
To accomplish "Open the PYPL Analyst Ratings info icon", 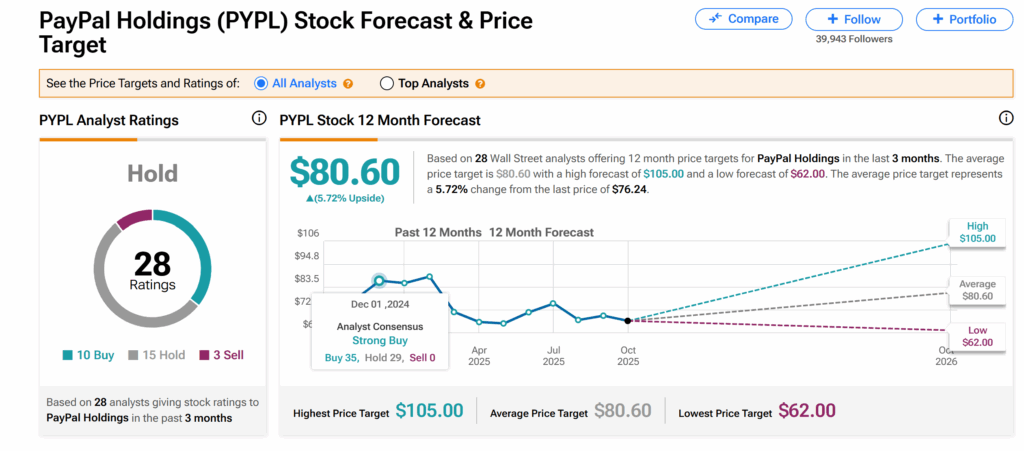I will click(x=259, y=119).
